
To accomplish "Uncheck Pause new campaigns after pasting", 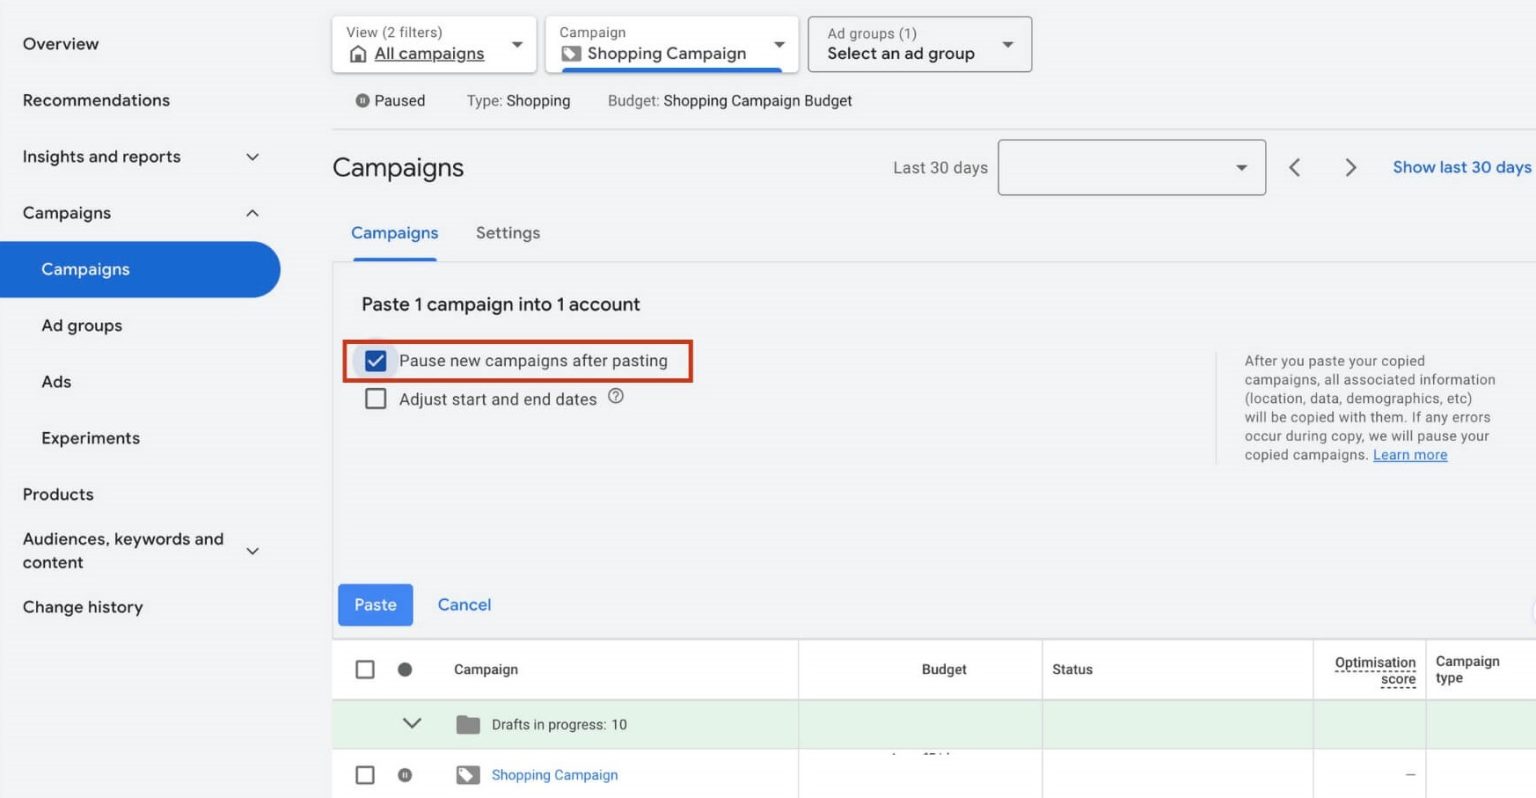I will pyautogui.click(x=375, y=361).
